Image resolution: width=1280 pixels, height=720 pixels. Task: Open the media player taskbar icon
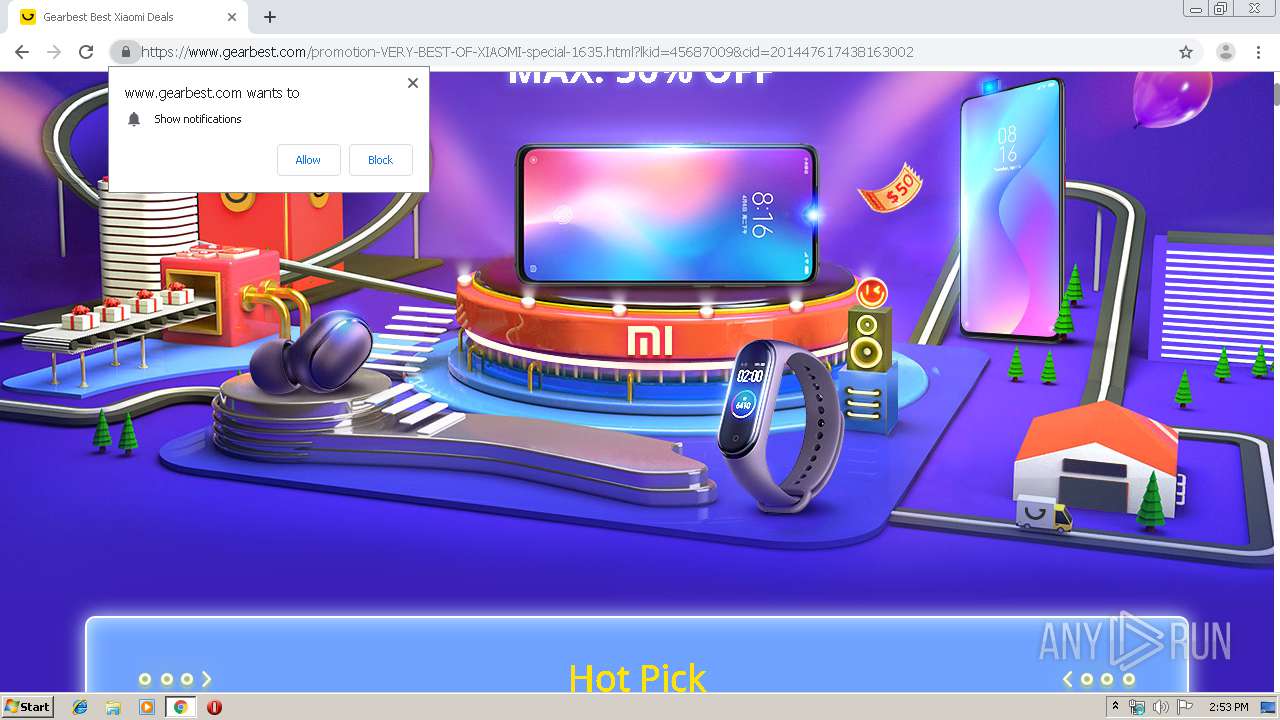click(x=147, y=707)
